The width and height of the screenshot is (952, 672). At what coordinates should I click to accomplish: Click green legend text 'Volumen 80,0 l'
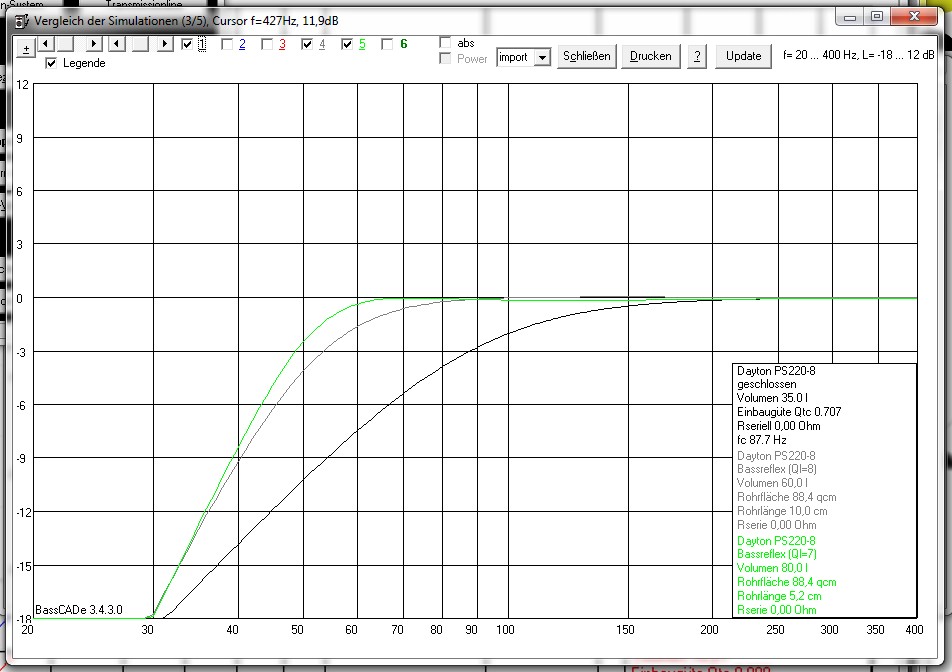tap(772, 568)
